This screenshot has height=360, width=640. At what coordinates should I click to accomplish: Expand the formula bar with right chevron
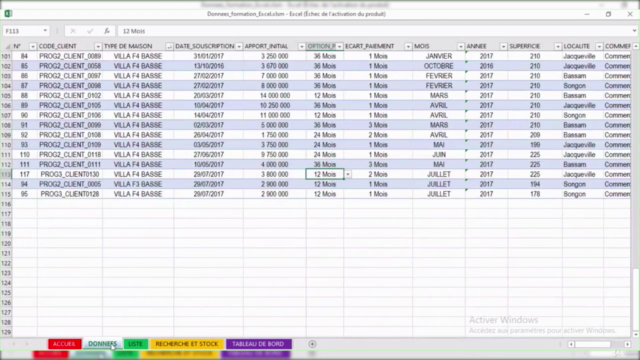[634, 31]
